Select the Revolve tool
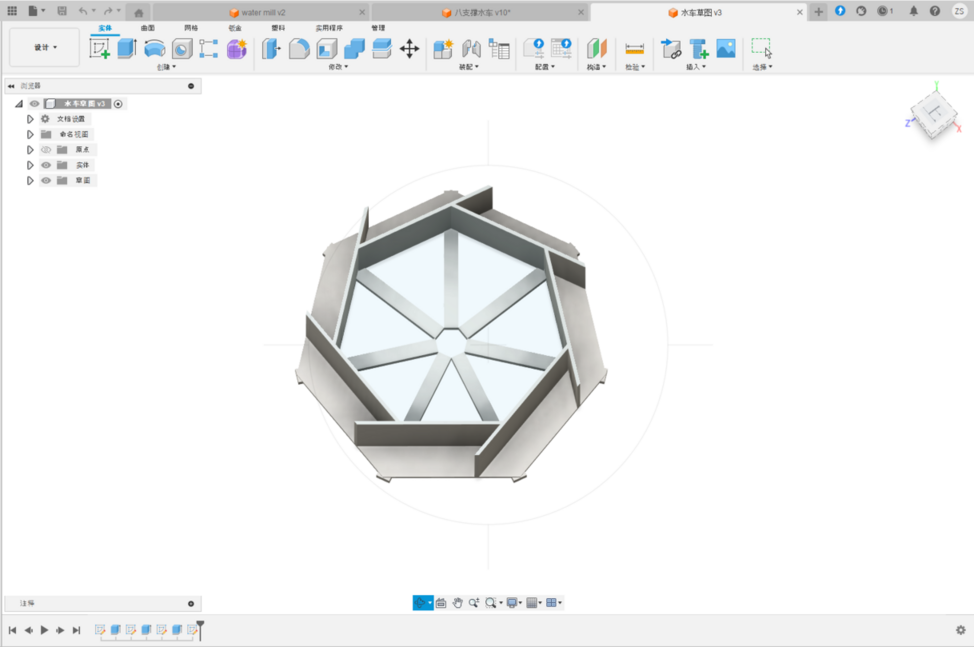Screen dimensions: 974x647 (x=154, y=49)
